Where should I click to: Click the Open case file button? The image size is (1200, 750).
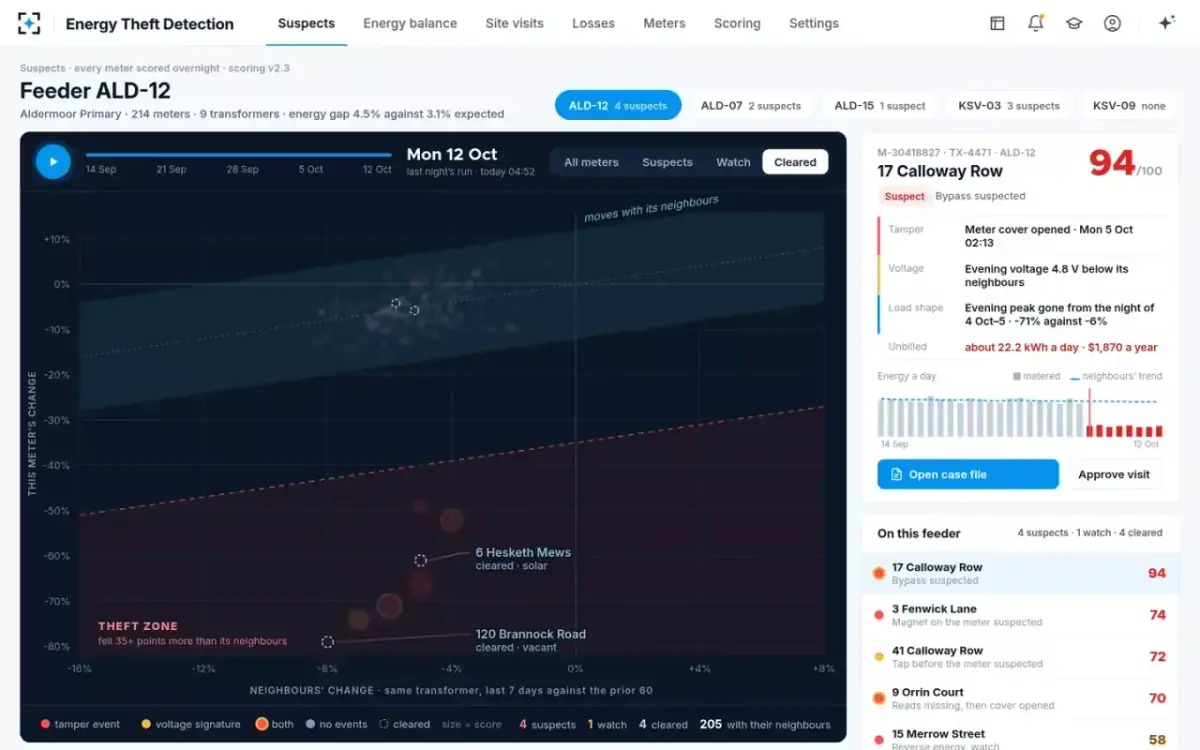coord(968,475)
